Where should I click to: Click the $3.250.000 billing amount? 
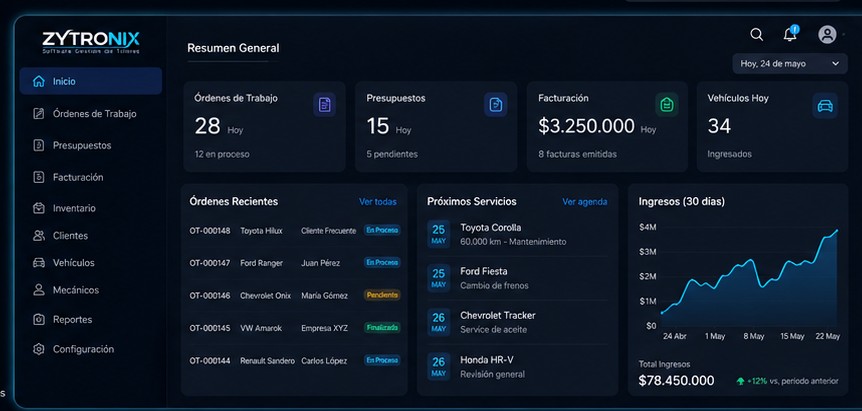point(586,126)
